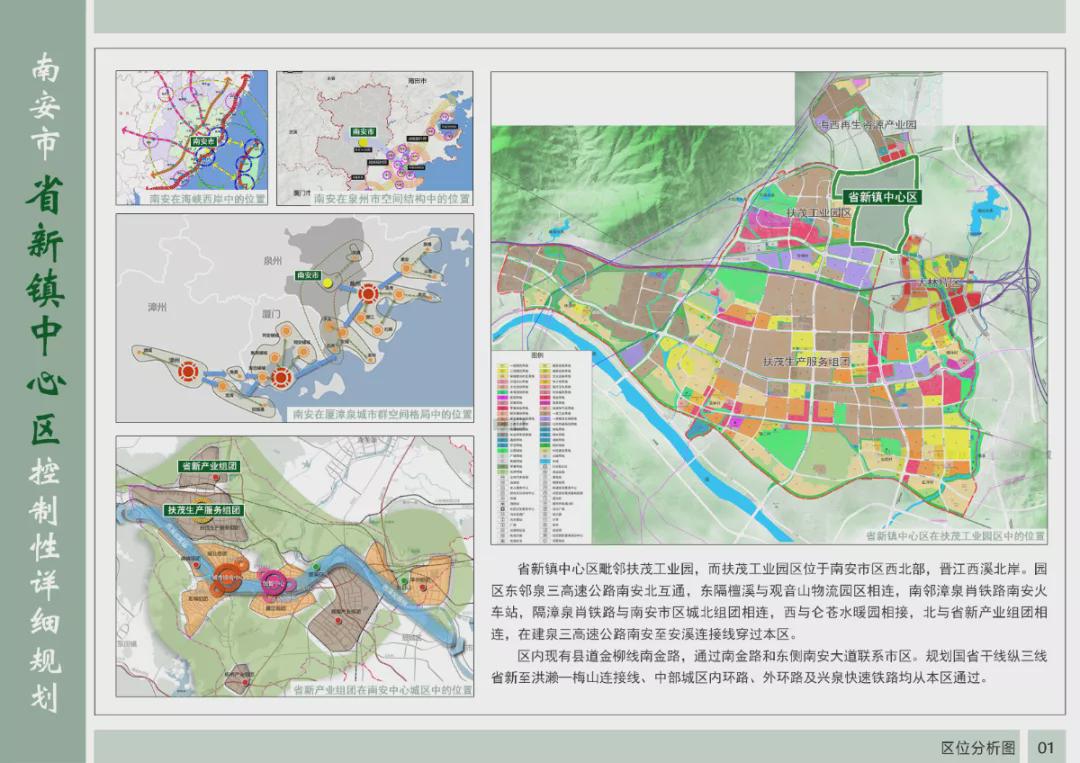This screenshot has height=763, width=1080.
Task: Click the 区位分析图 footer title
Action: (x=977, y=746)
